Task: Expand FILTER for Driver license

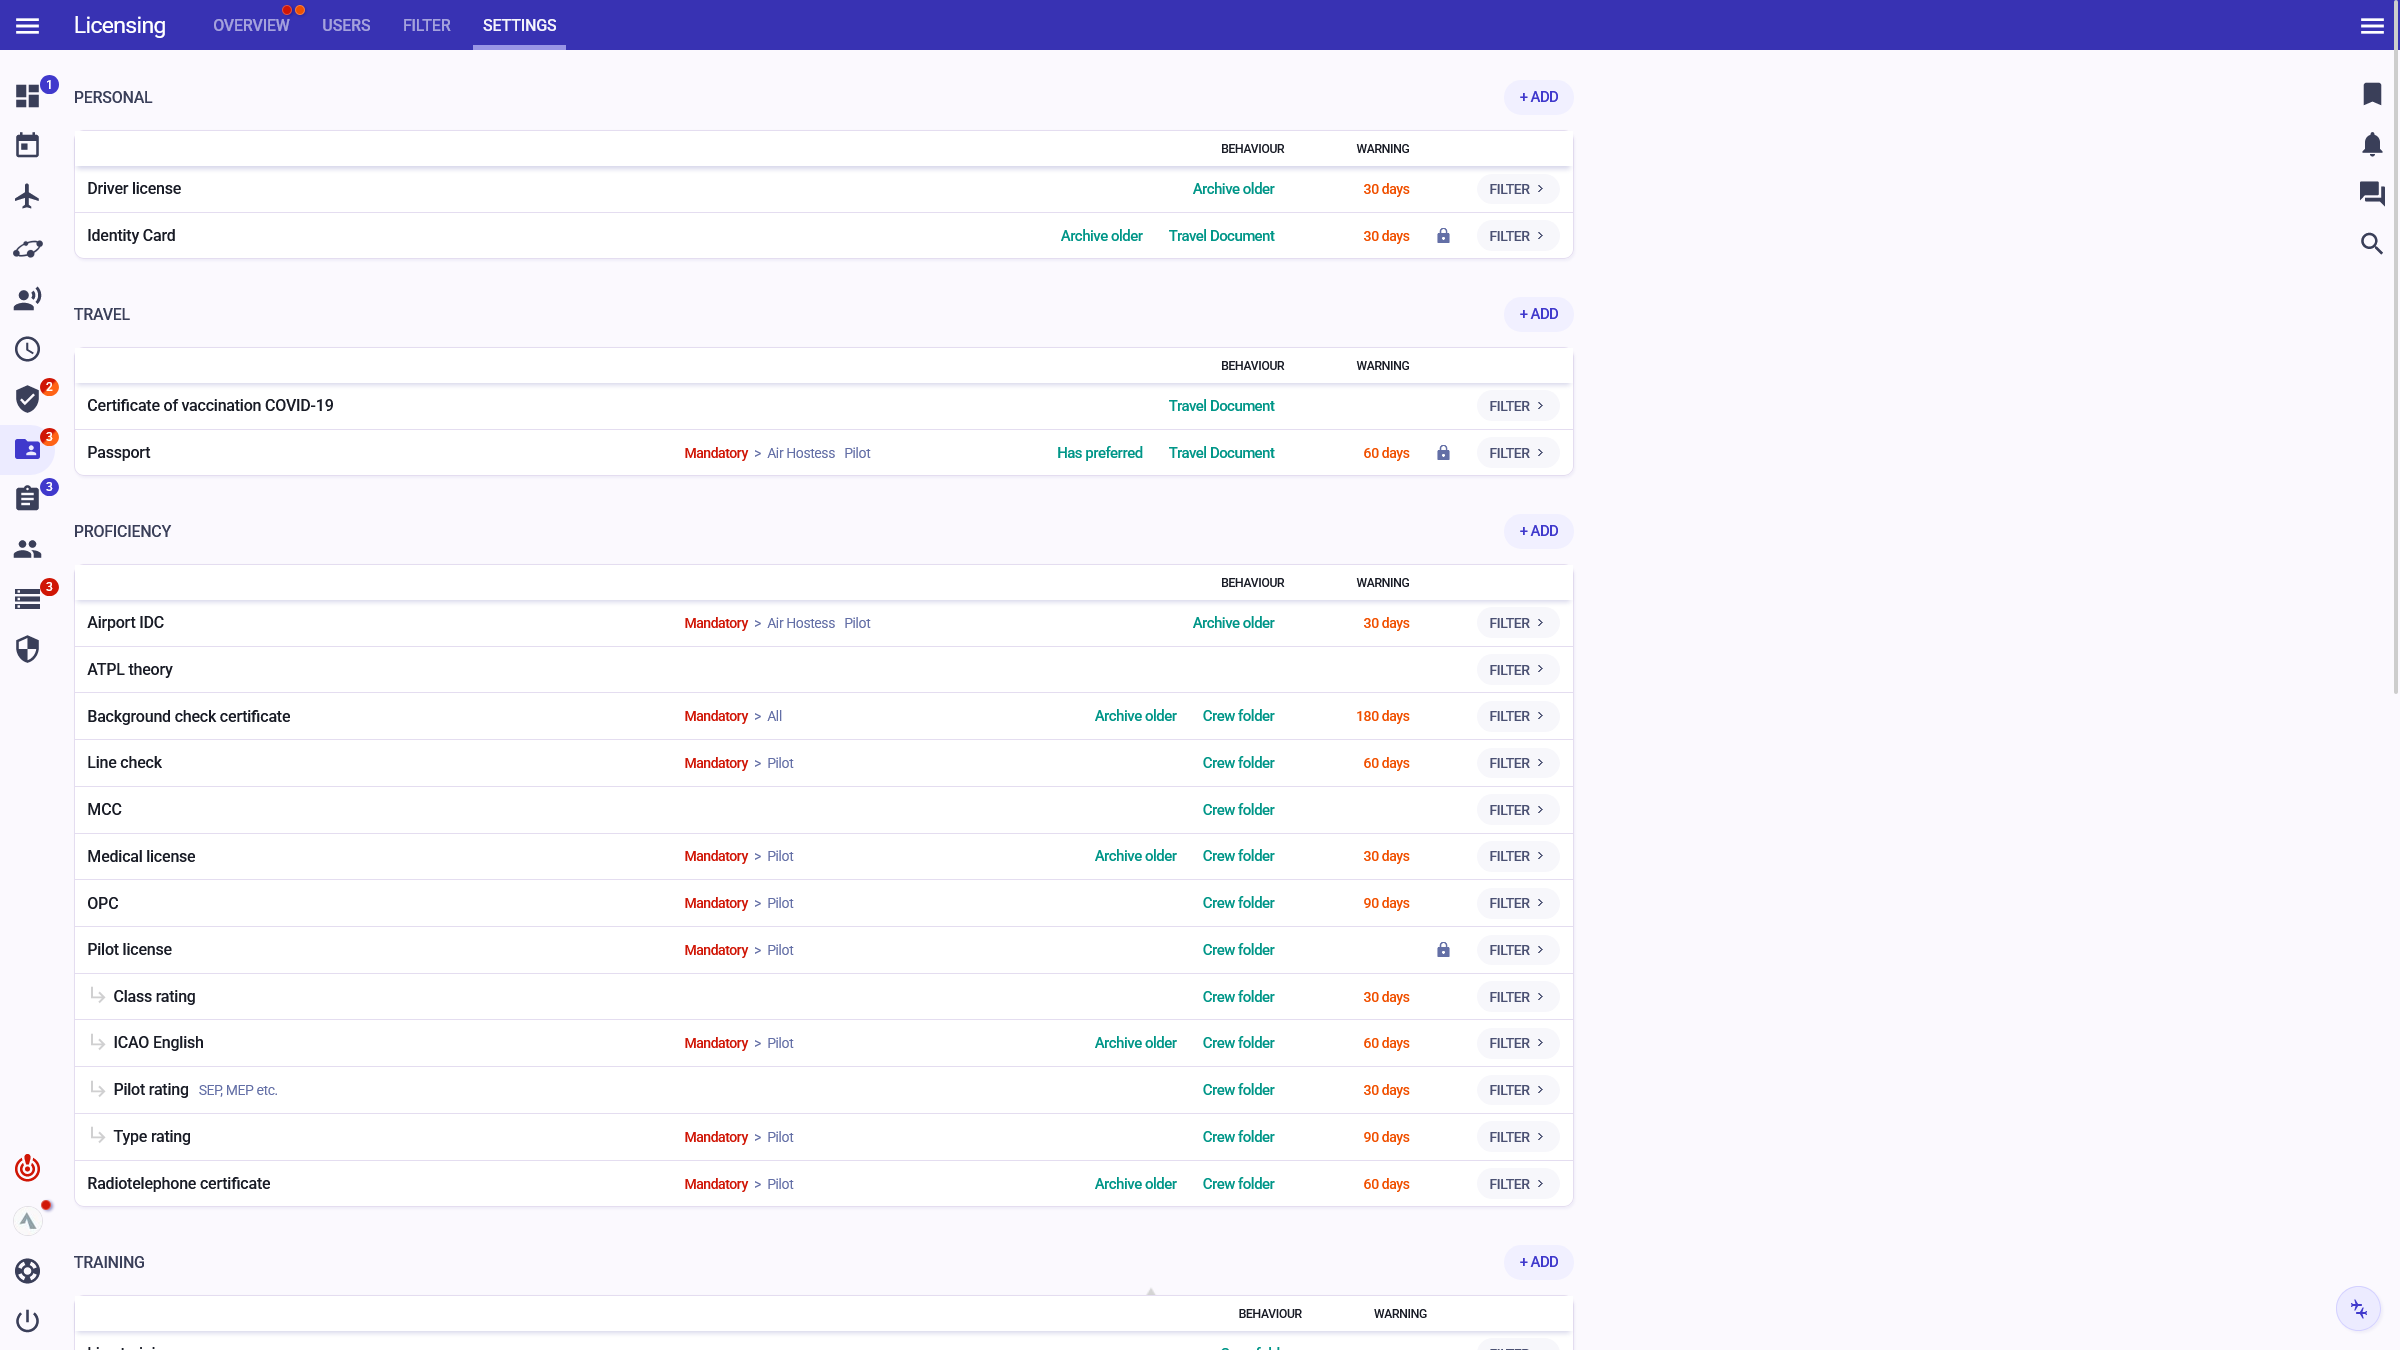Action: (x=1516, y=189)
